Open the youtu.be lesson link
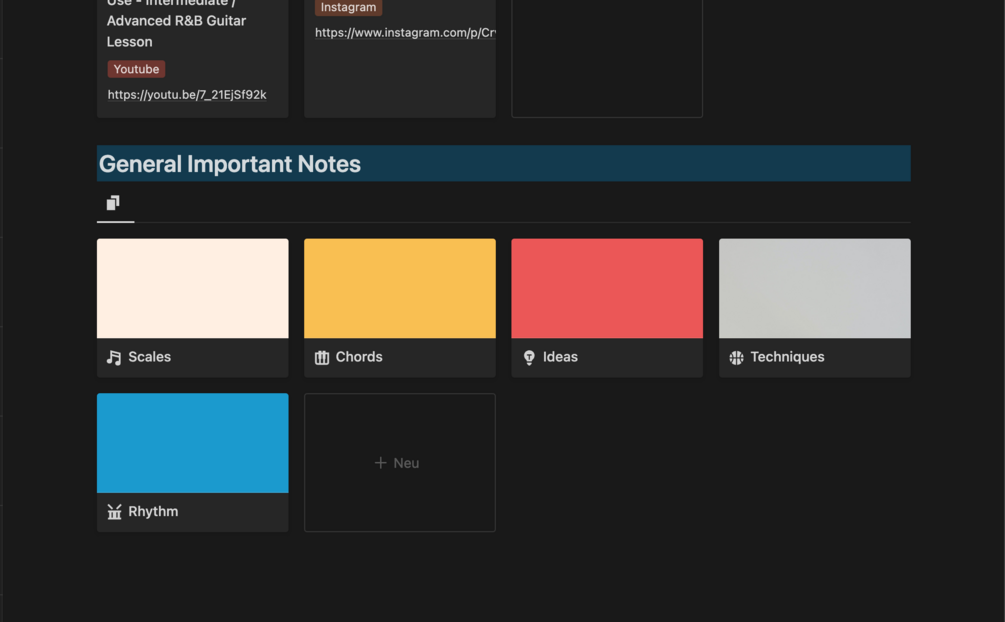The width and height of the screenshot is (1005, 622). point(187,95)
